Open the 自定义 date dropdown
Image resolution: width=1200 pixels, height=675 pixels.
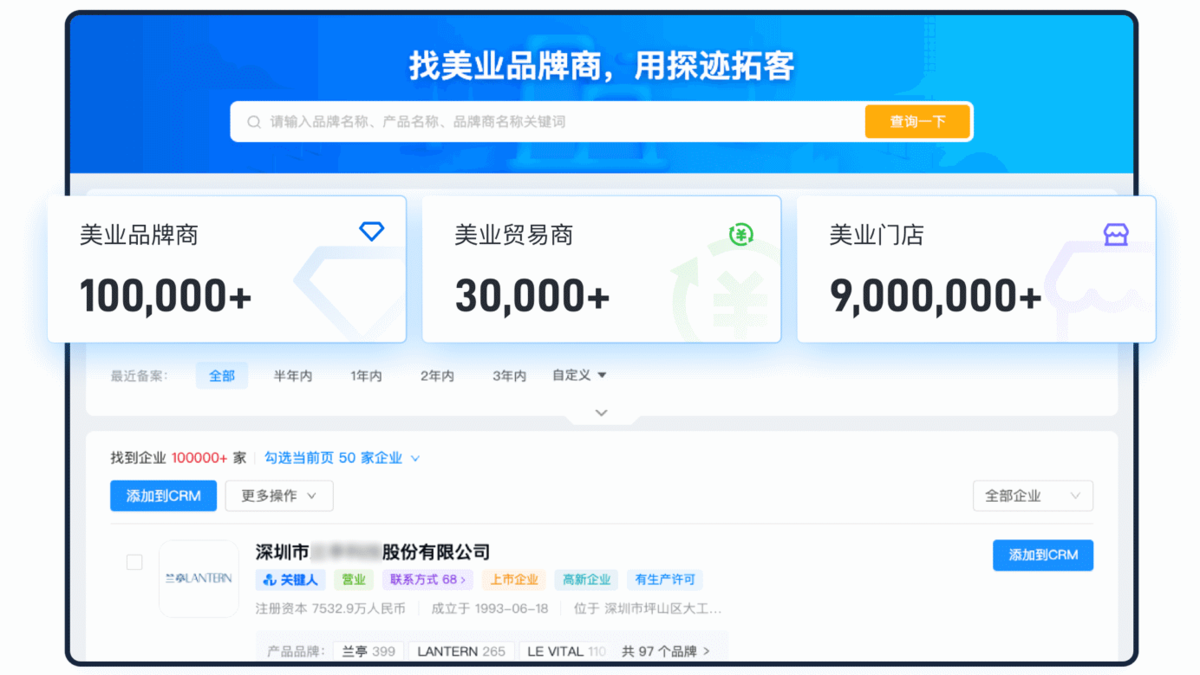[x=579, y=376]
